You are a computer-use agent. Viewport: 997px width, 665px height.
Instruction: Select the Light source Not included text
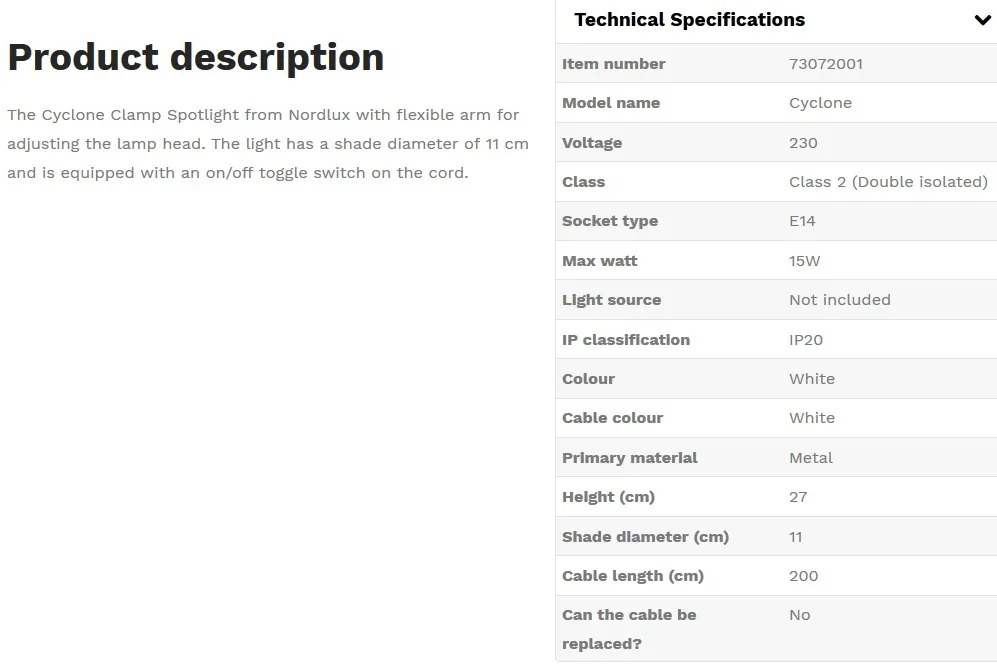tap(840, 300)
